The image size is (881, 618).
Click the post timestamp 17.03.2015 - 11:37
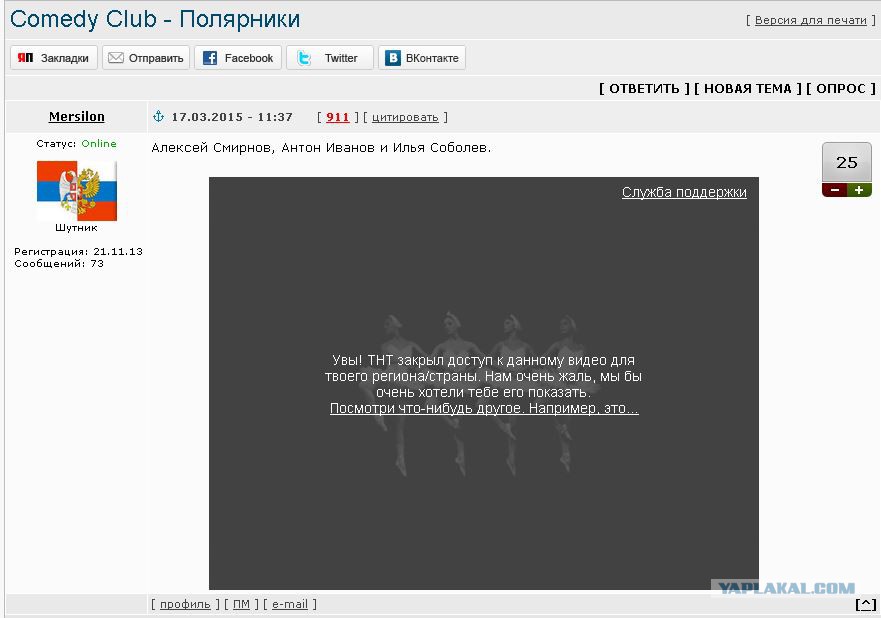tap(232, 117)
